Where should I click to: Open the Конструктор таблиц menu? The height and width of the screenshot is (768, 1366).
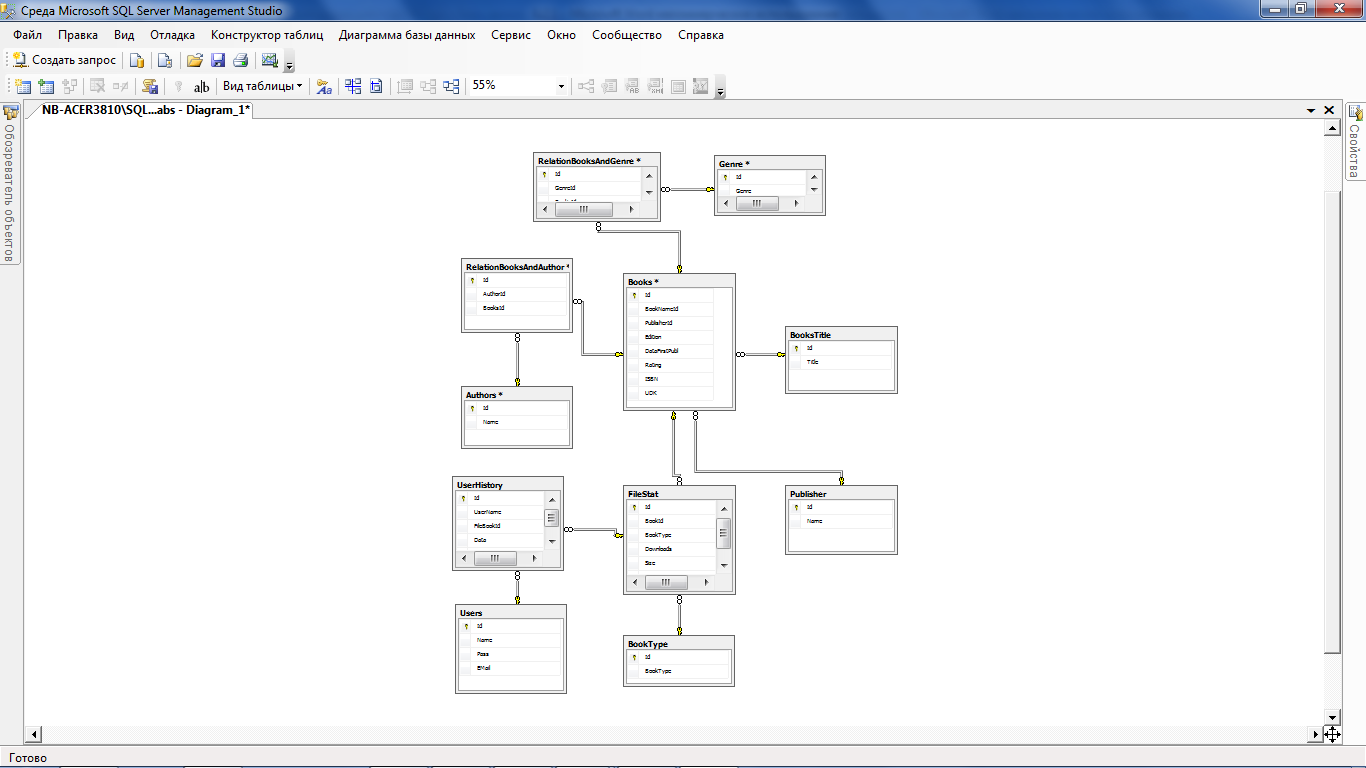(267, 35)
